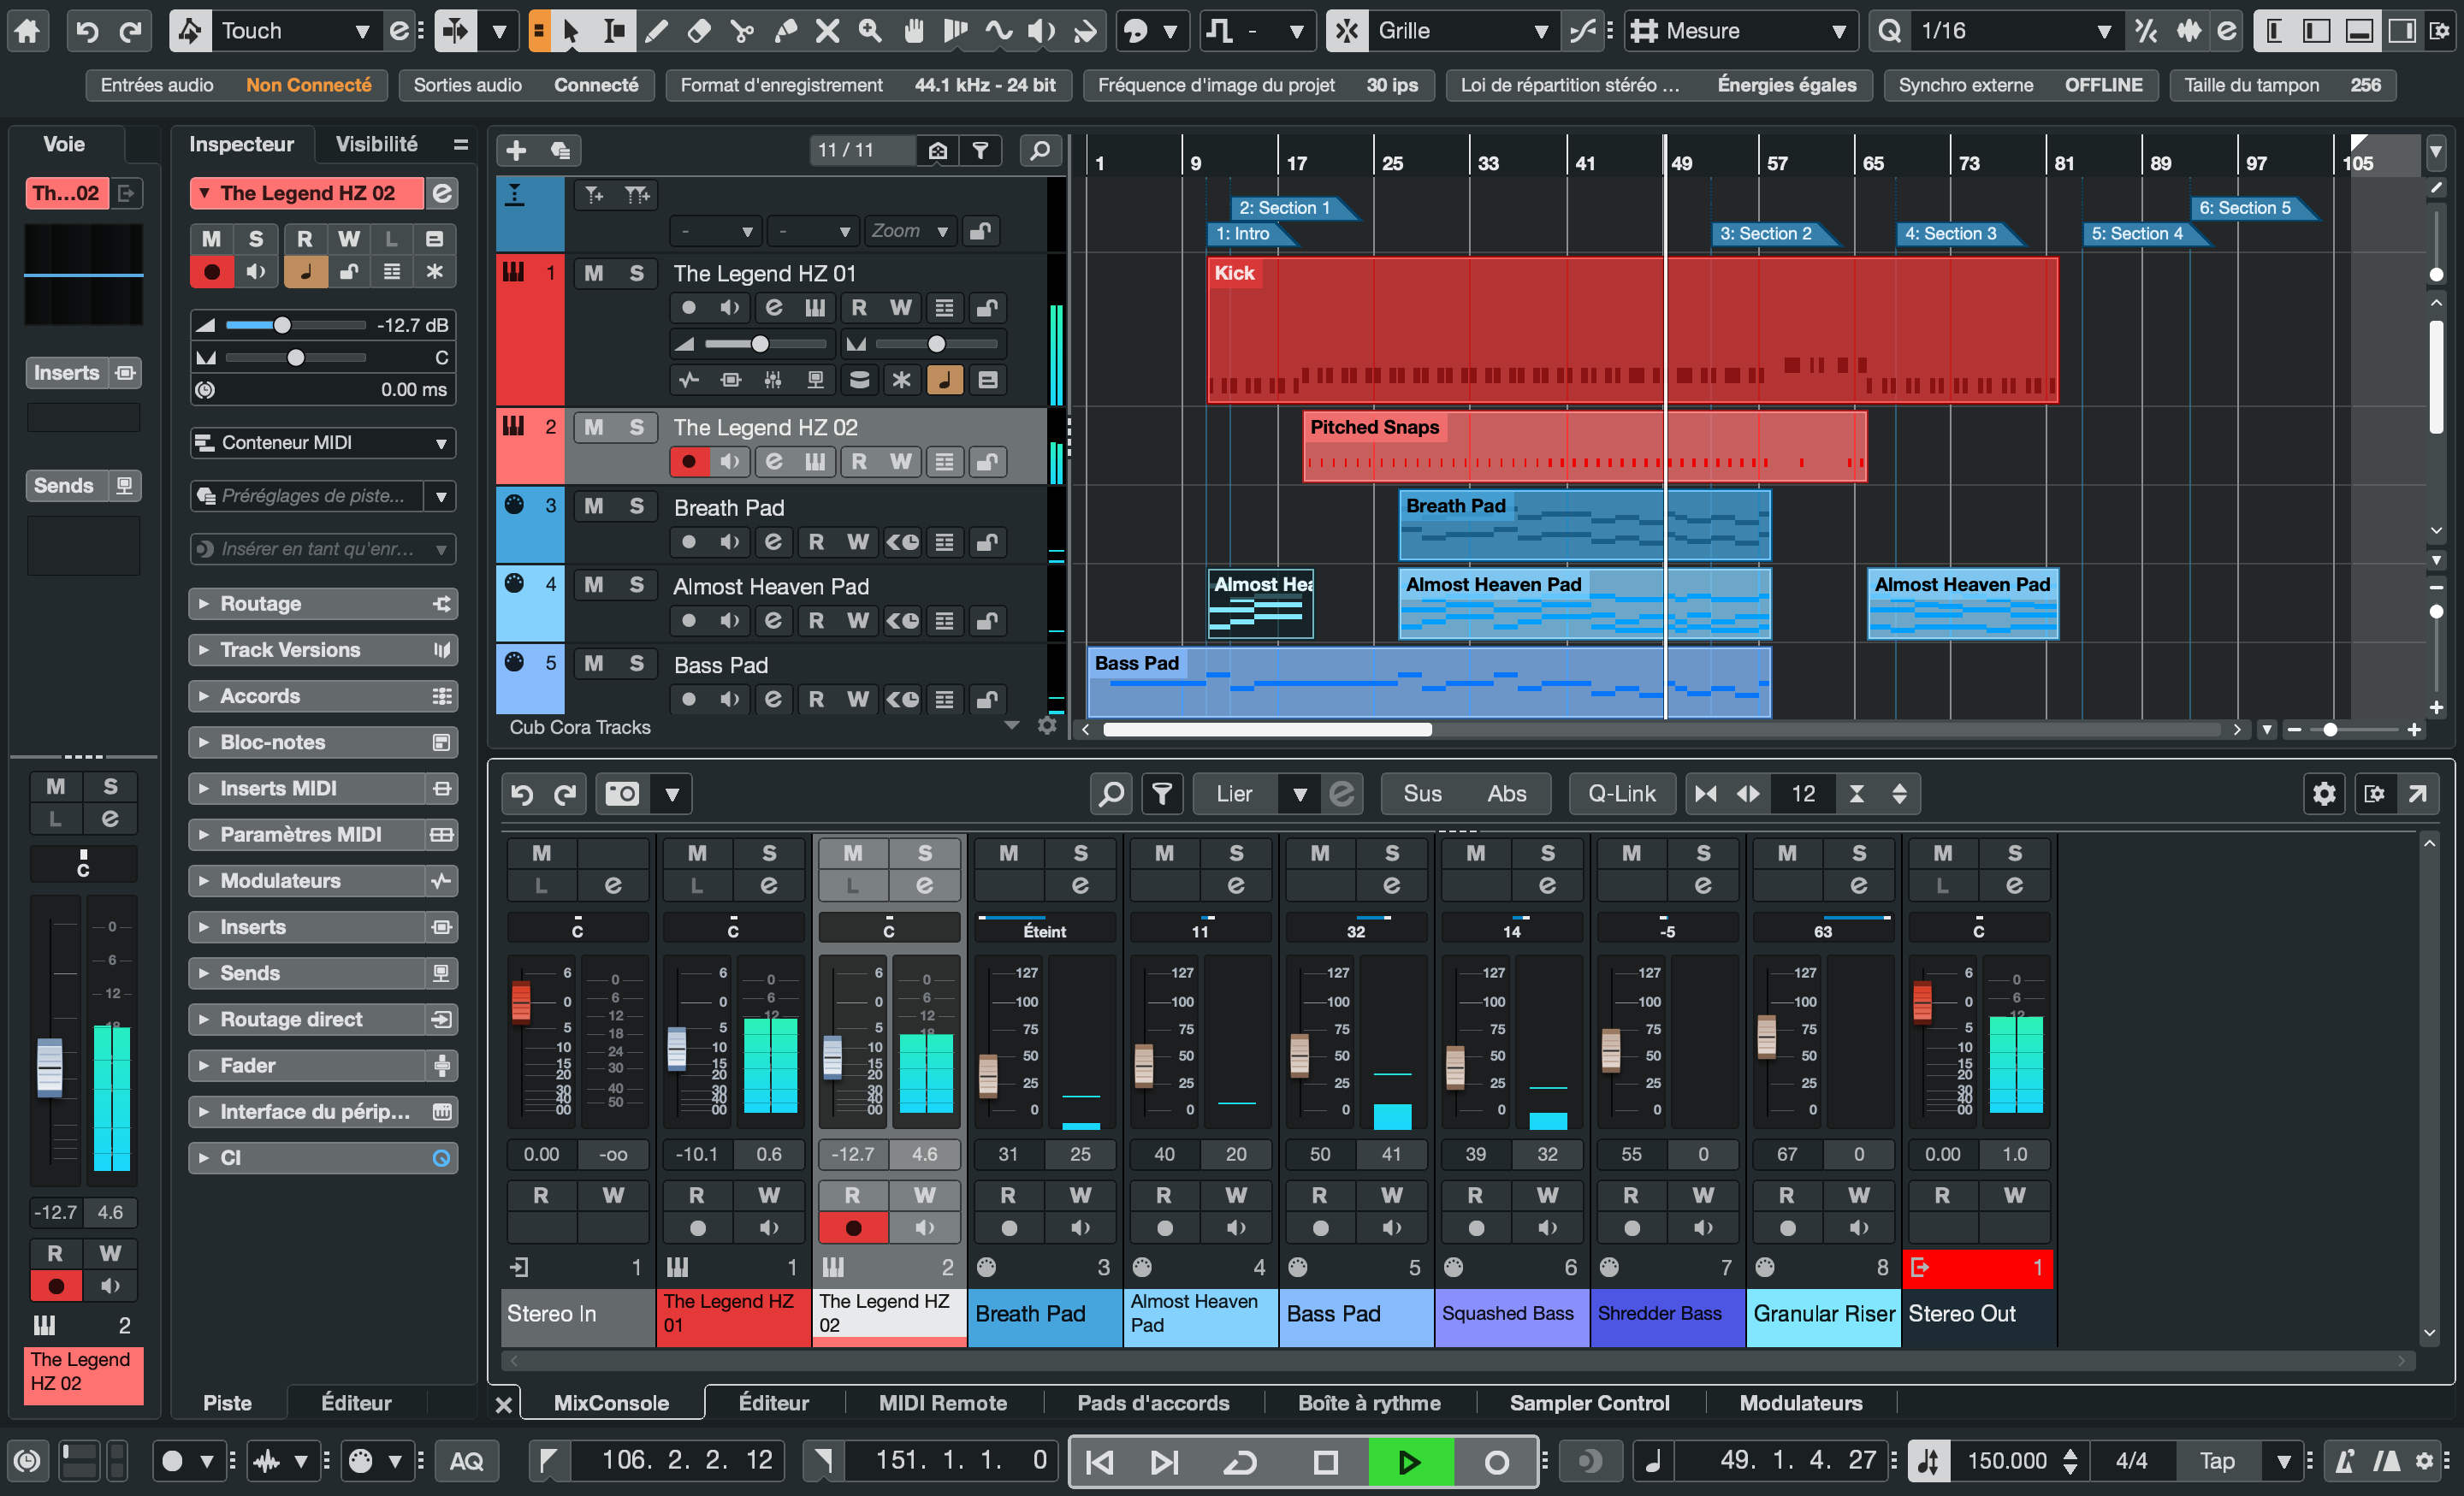Viewport: 2464px width, 1496px height.
Task: Select the Draw pencil tool
Action: pos(656,31)
